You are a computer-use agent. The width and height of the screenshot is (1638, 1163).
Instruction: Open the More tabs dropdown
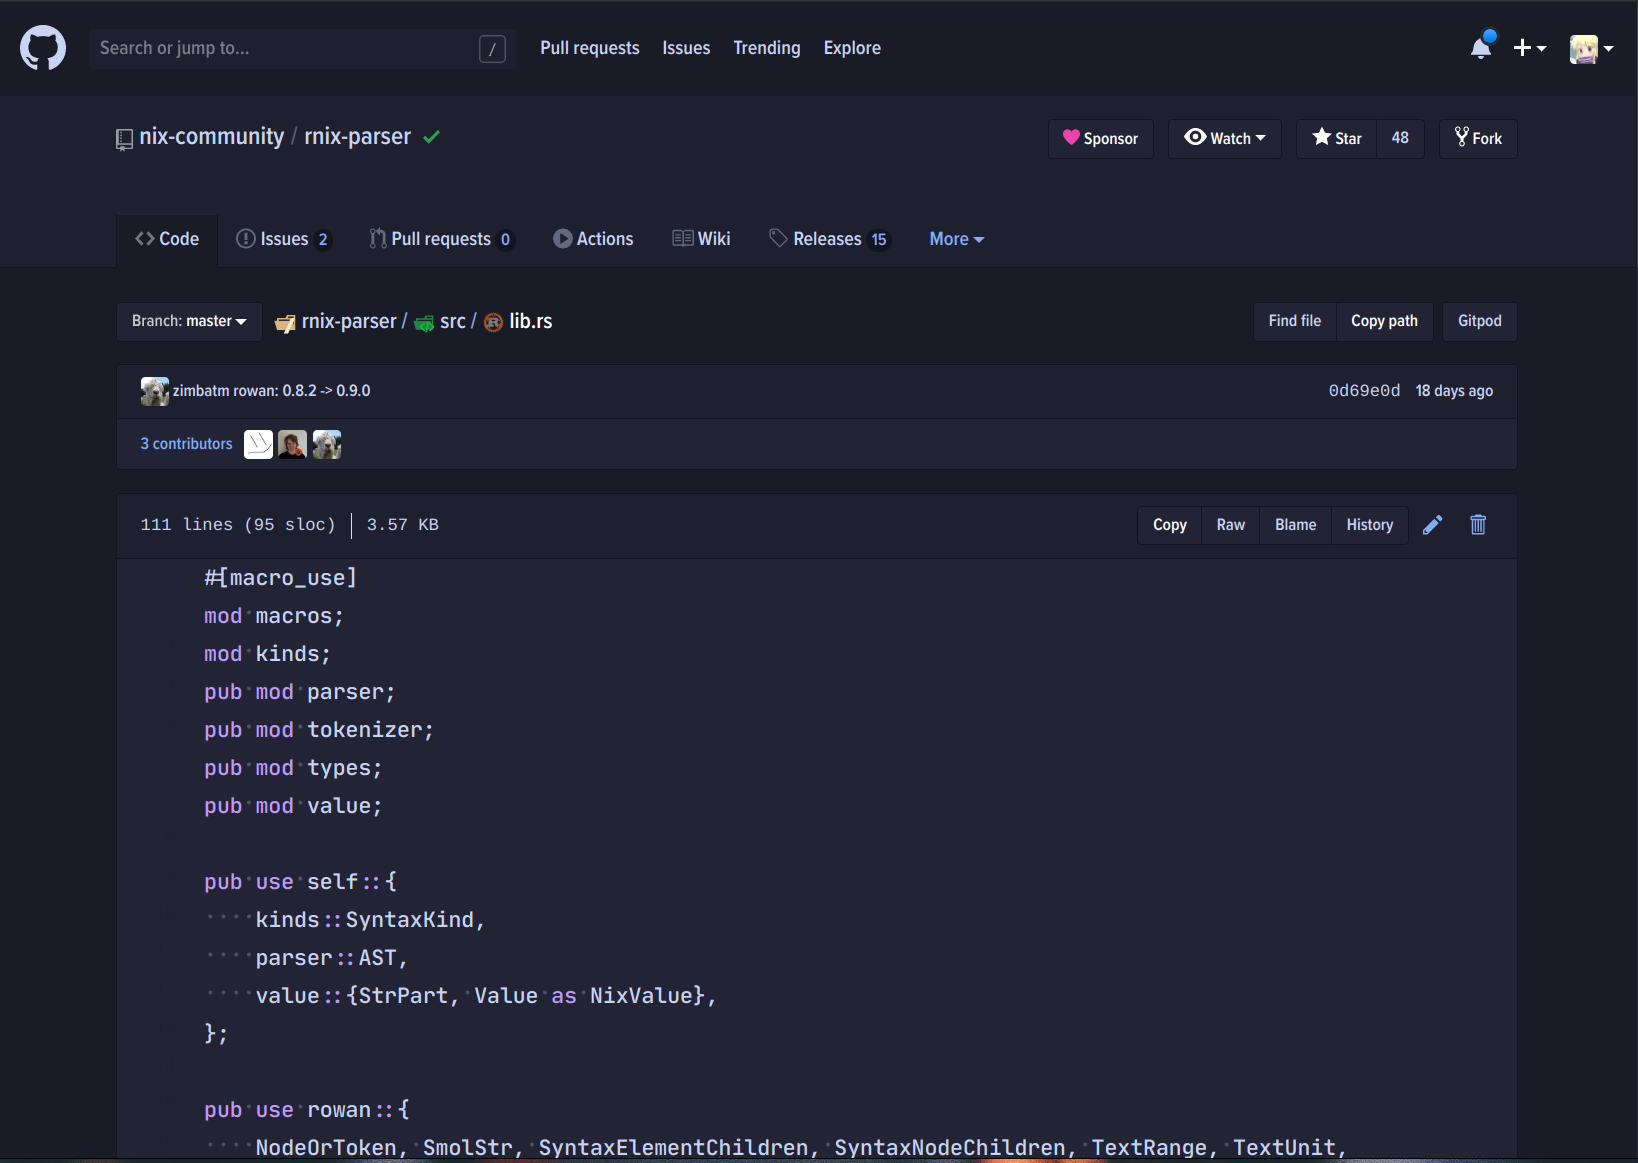955,239
